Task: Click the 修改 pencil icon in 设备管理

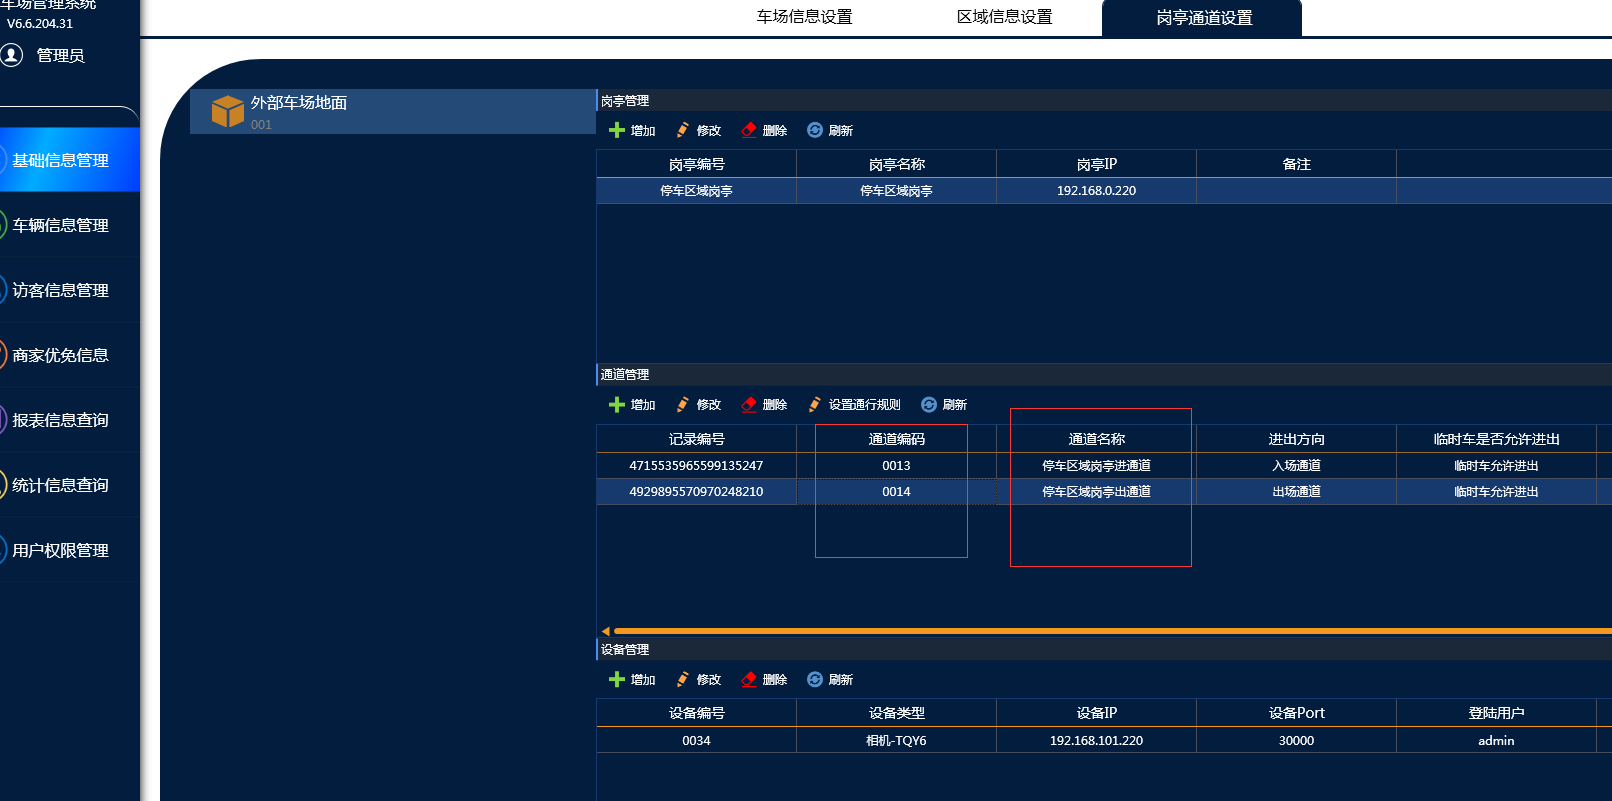Action: point(683,679)
